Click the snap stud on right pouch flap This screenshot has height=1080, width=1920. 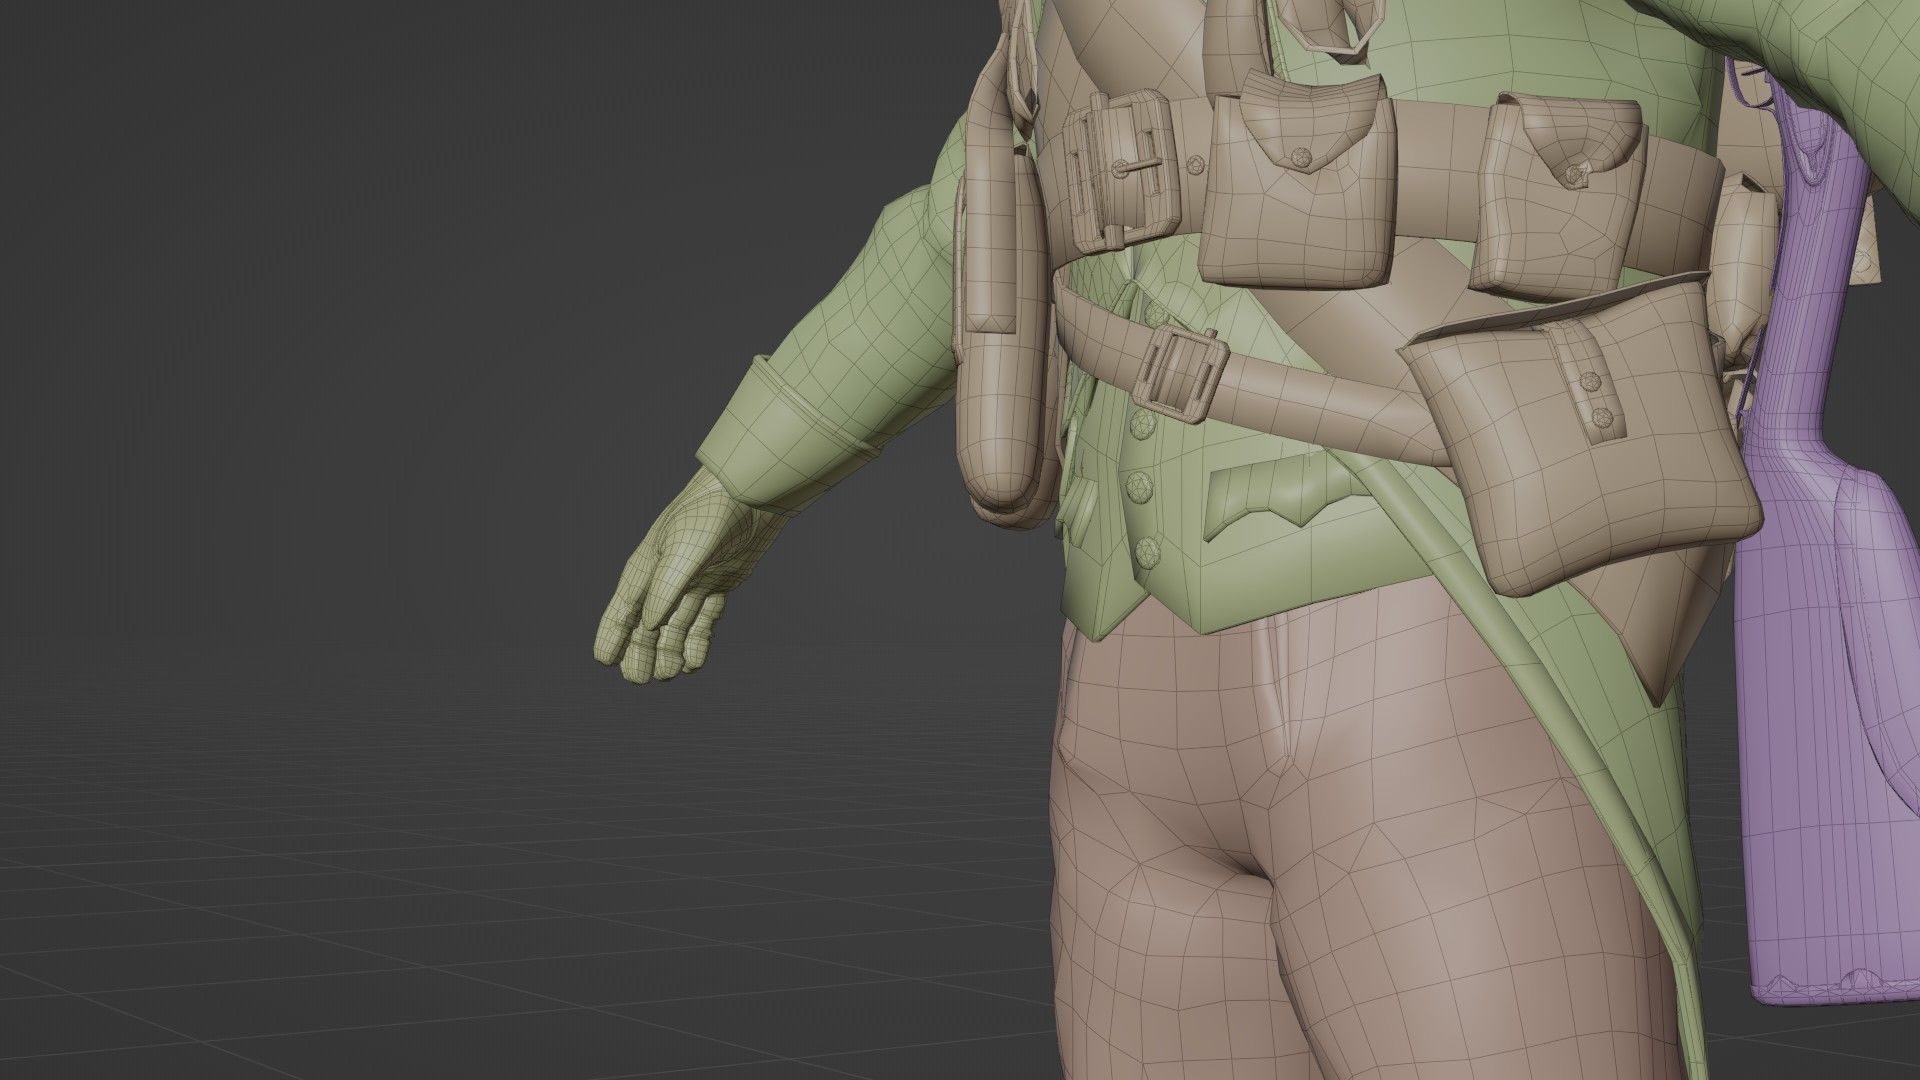coord(1577,175)
